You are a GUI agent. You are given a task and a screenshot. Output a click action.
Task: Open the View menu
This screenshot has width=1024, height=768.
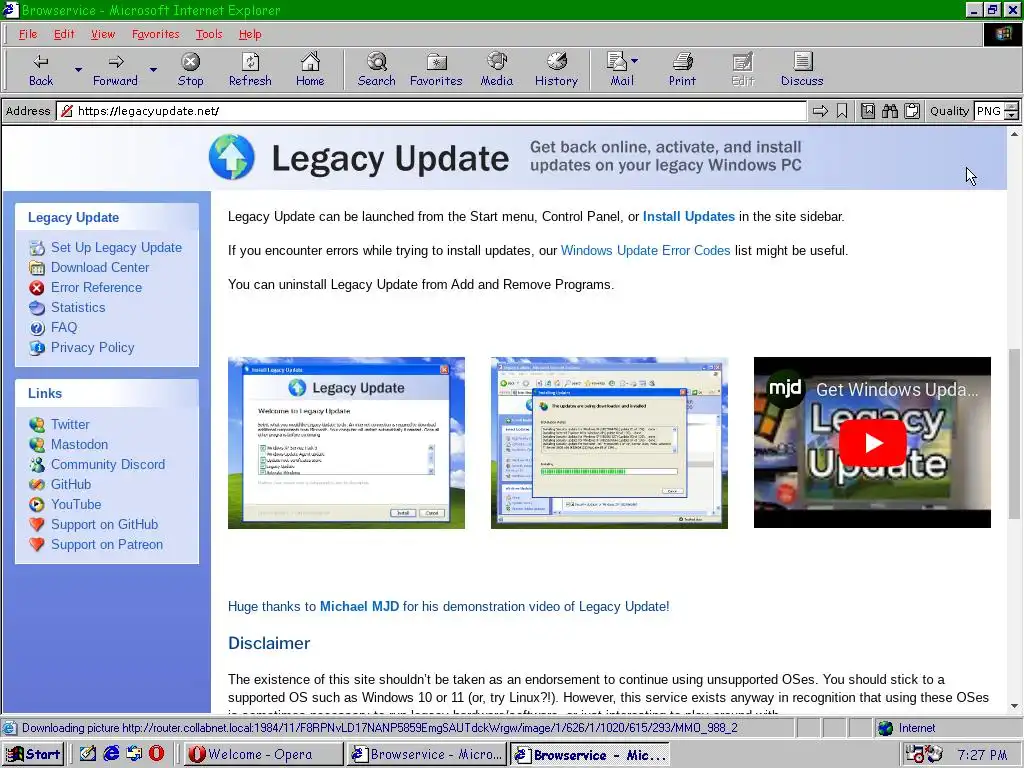103,35
